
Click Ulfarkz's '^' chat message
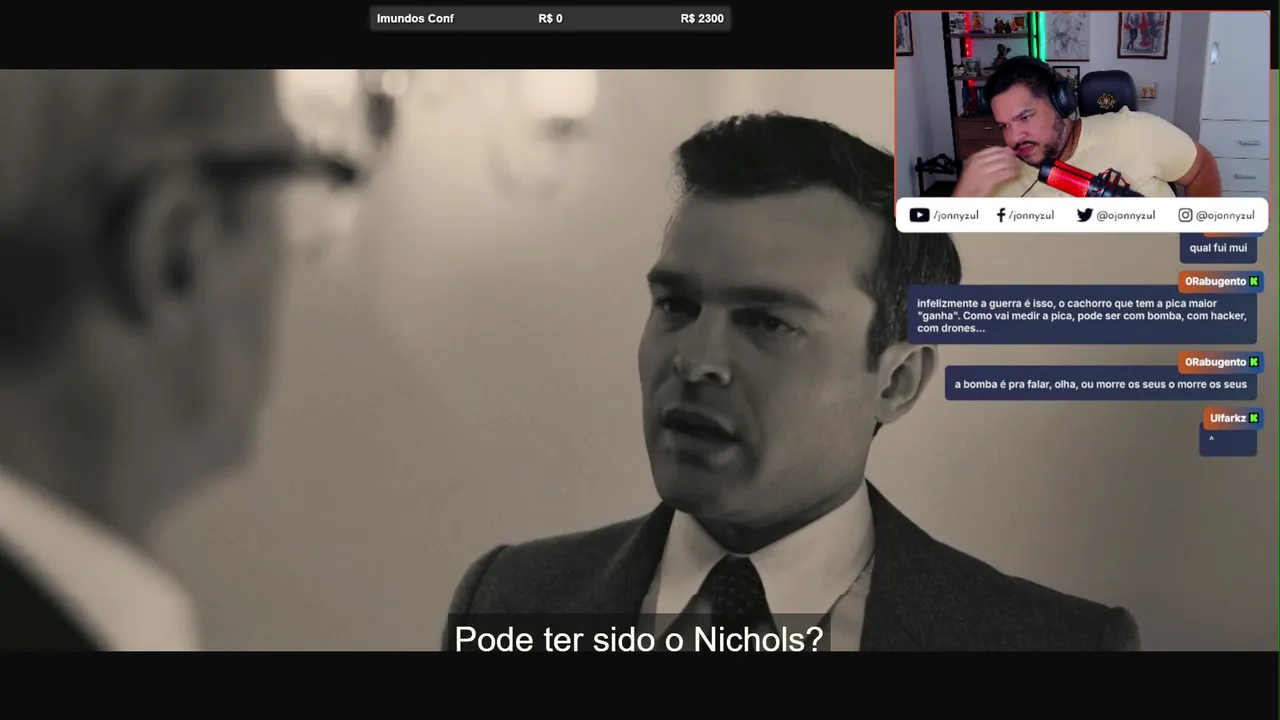coord(1228,440)
